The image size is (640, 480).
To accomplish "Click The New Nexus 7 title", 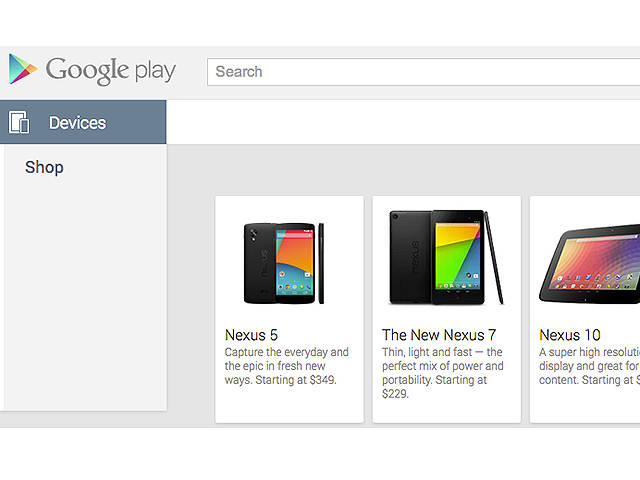I will [439, 335].
